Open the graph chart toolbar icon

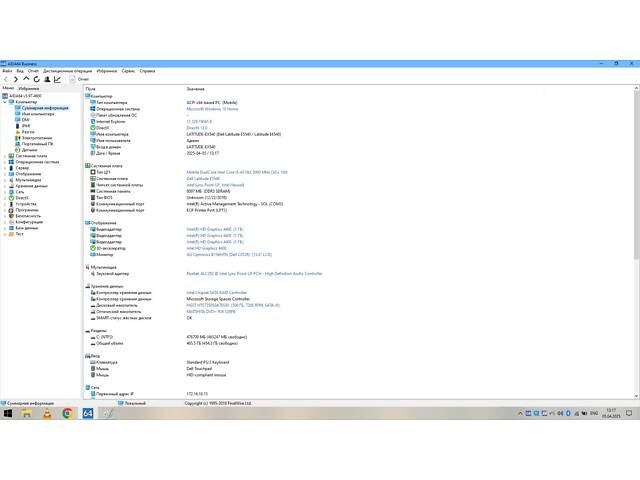[58, 79]
